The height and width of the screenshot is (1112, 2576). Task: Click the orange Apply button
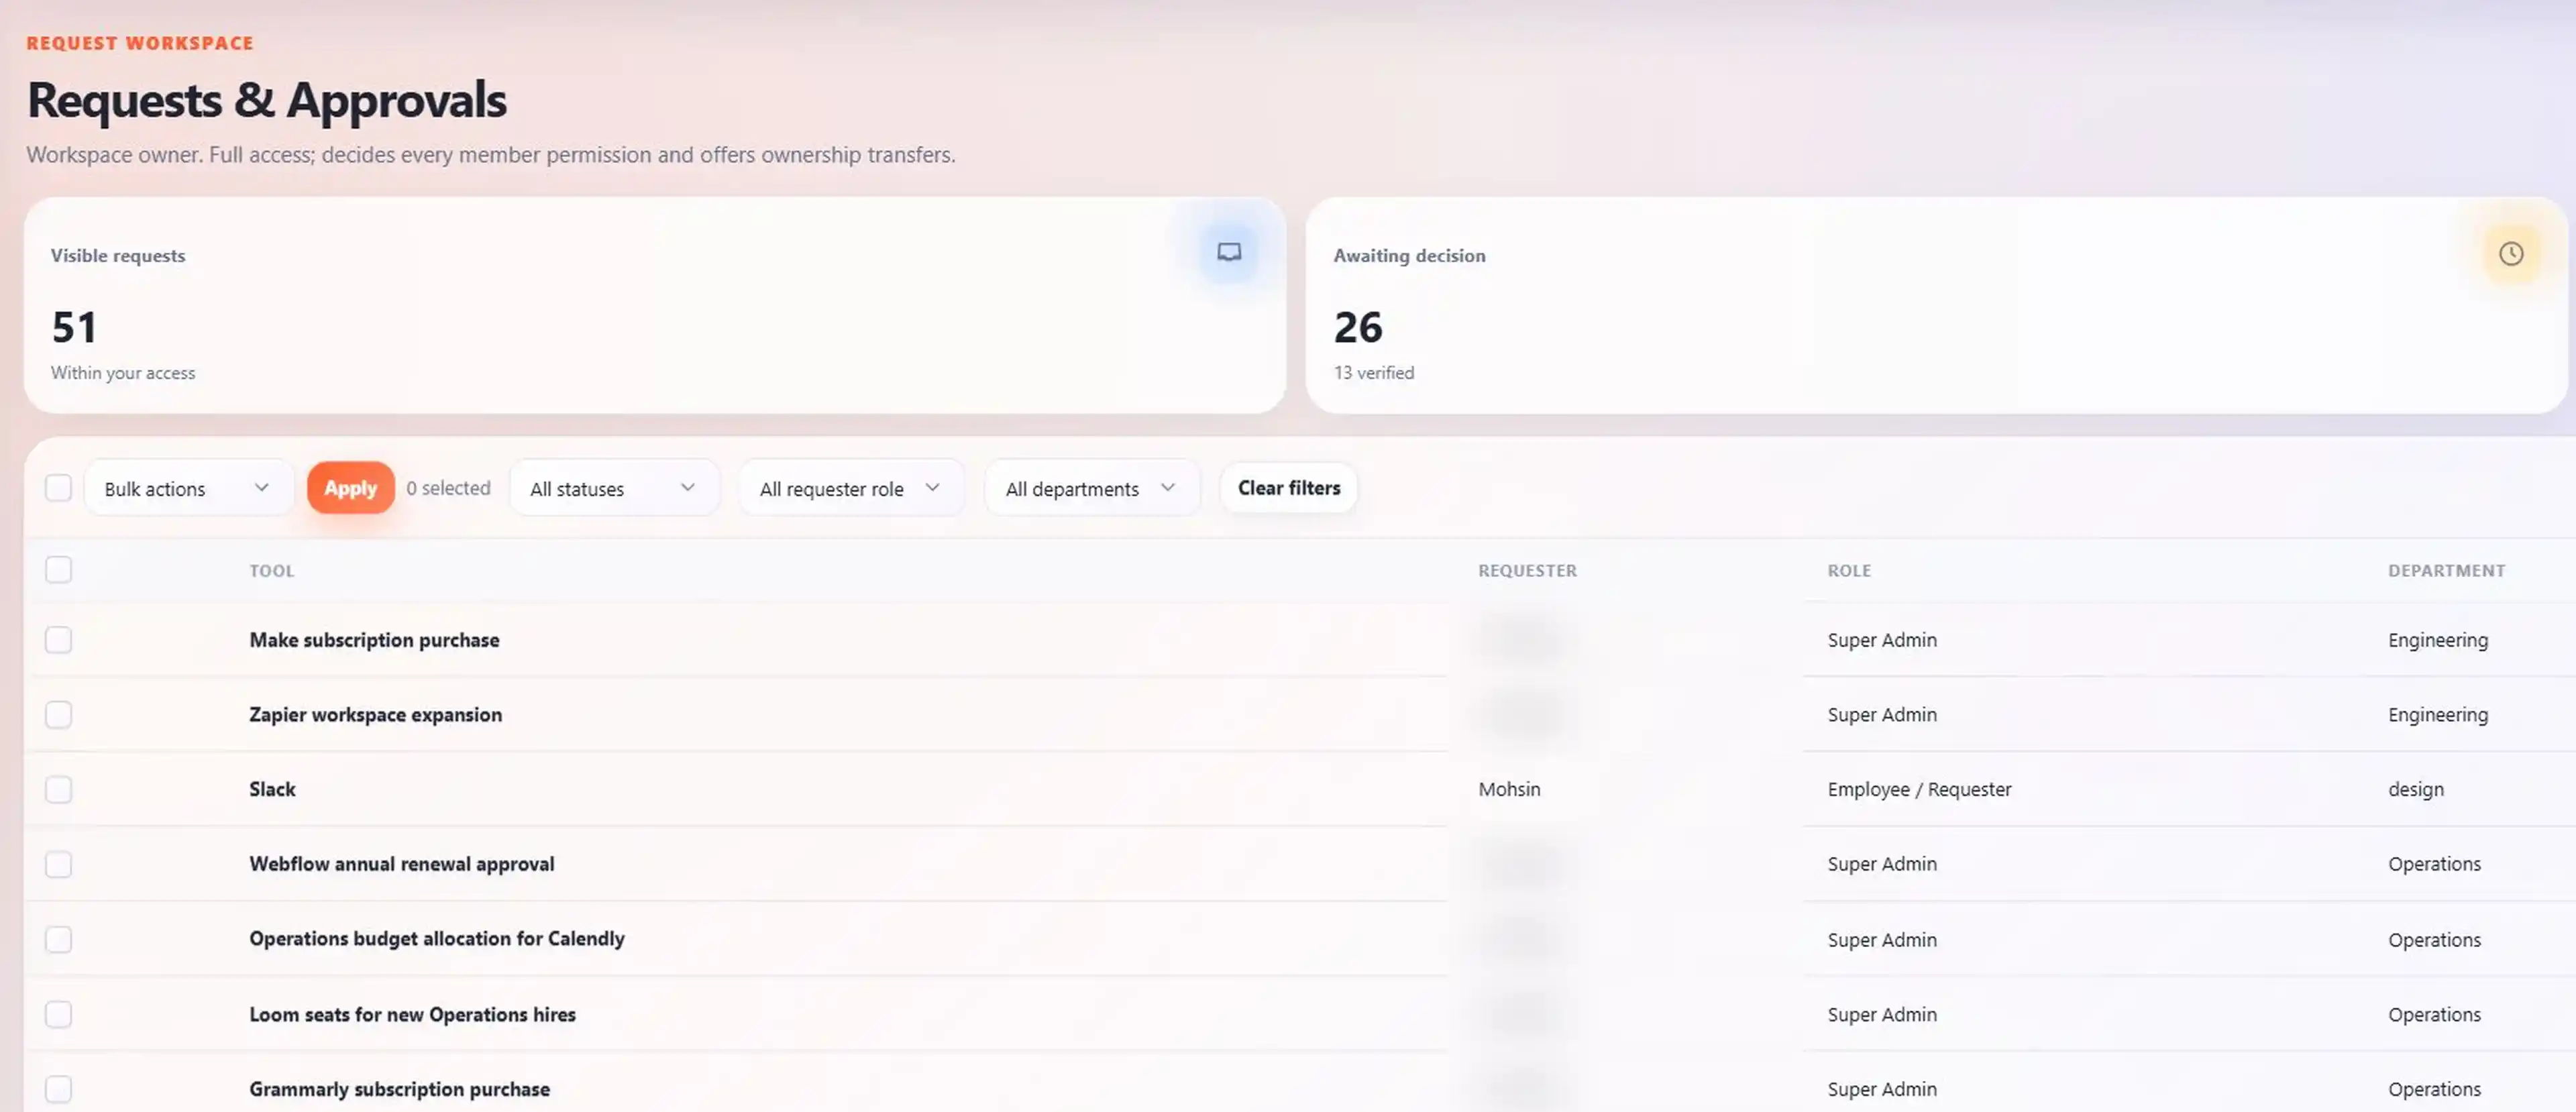[x=350, y=488]
